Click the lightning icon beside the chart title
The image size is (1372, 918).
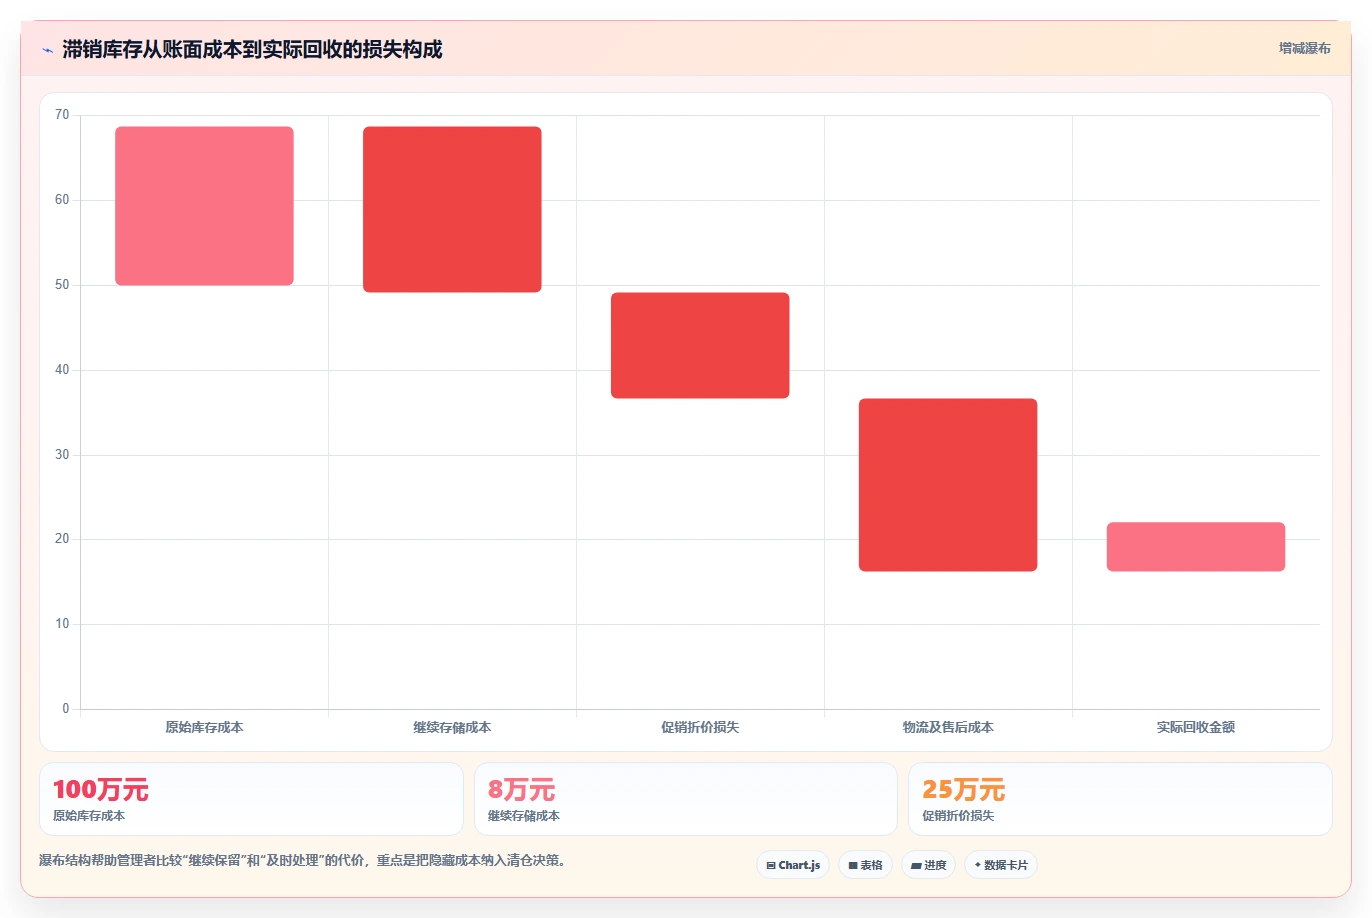[47, 50]
